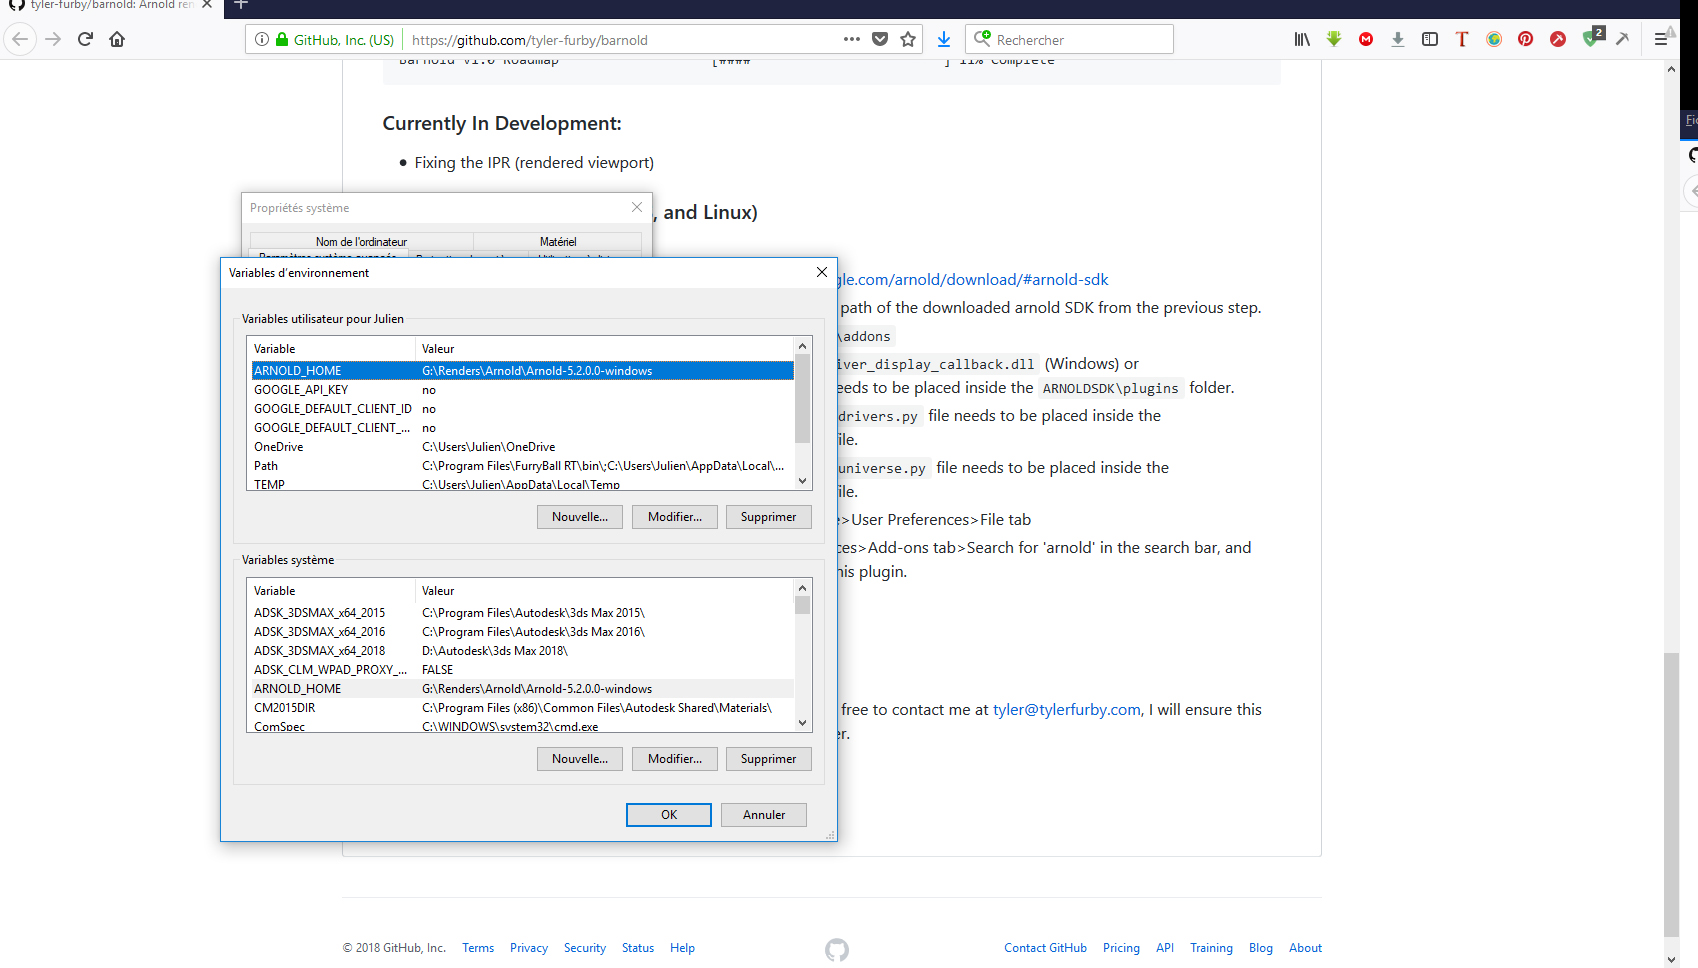Click Nouvelle... under system variables
The height and width of the screenshot is (968, 1698).
click(580, 759)
